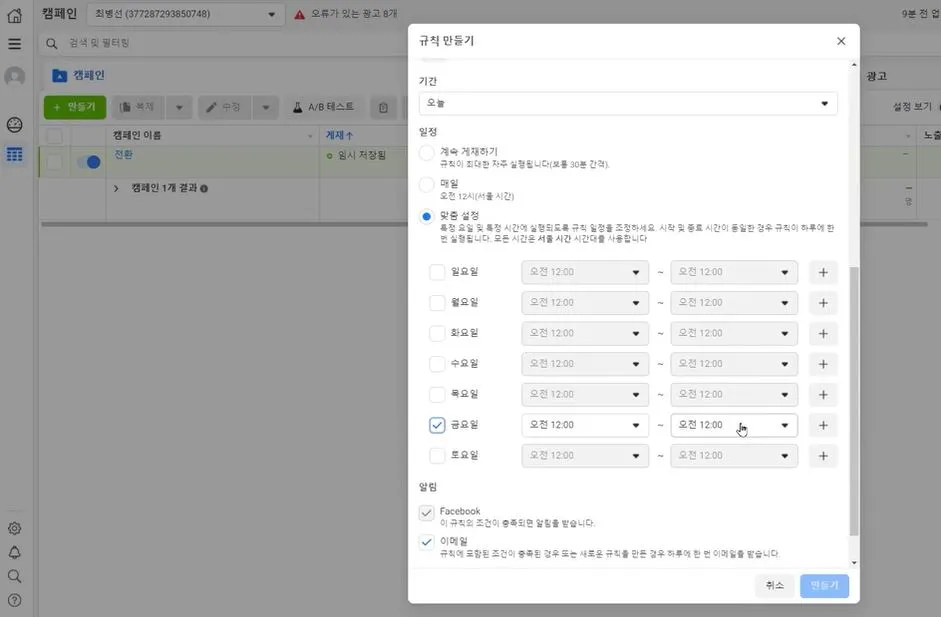This screenshot has height=617, width=941.
Task: Click the feedback smiley icon in sidebar
Action: click(x=14, y=125)
